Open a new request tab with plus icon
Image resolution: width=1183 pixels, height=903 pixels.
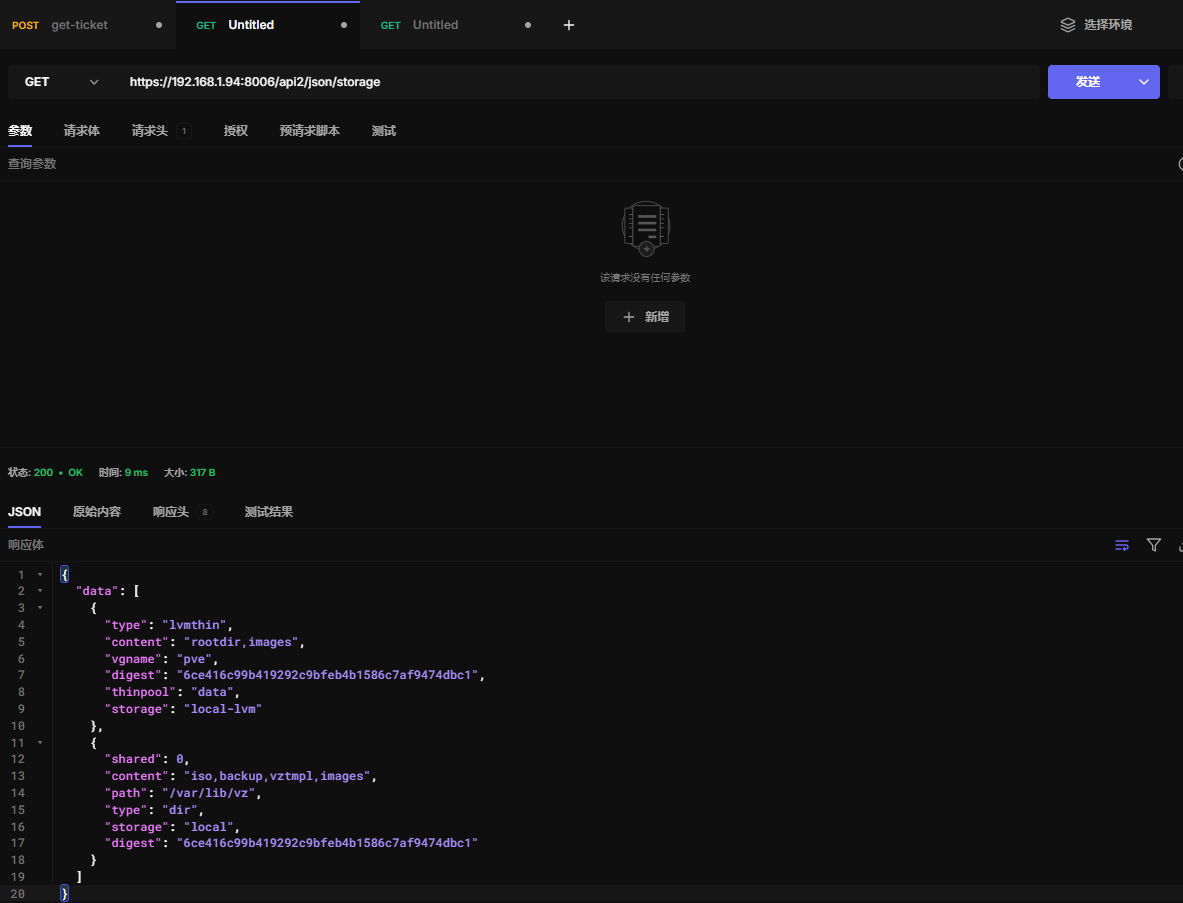(569, 25)
